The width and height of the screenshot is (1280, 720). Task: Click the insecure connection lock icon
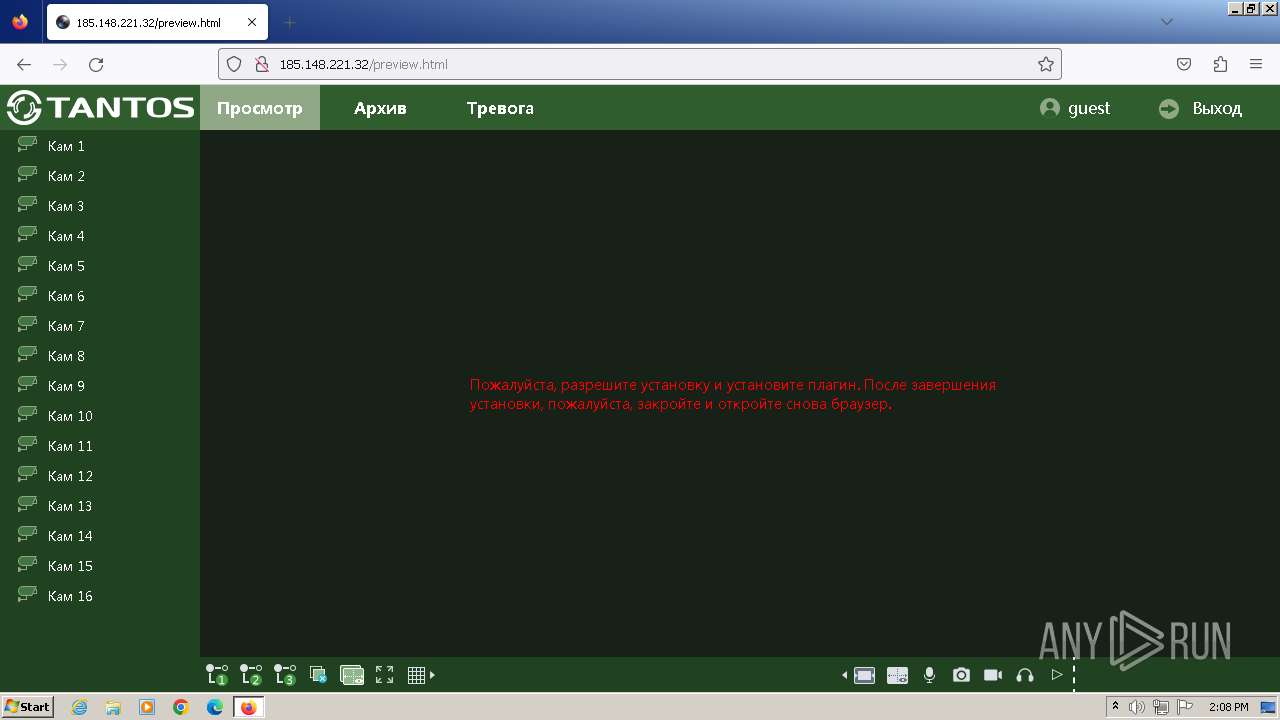pyautogui.click(x=262, y=64)
